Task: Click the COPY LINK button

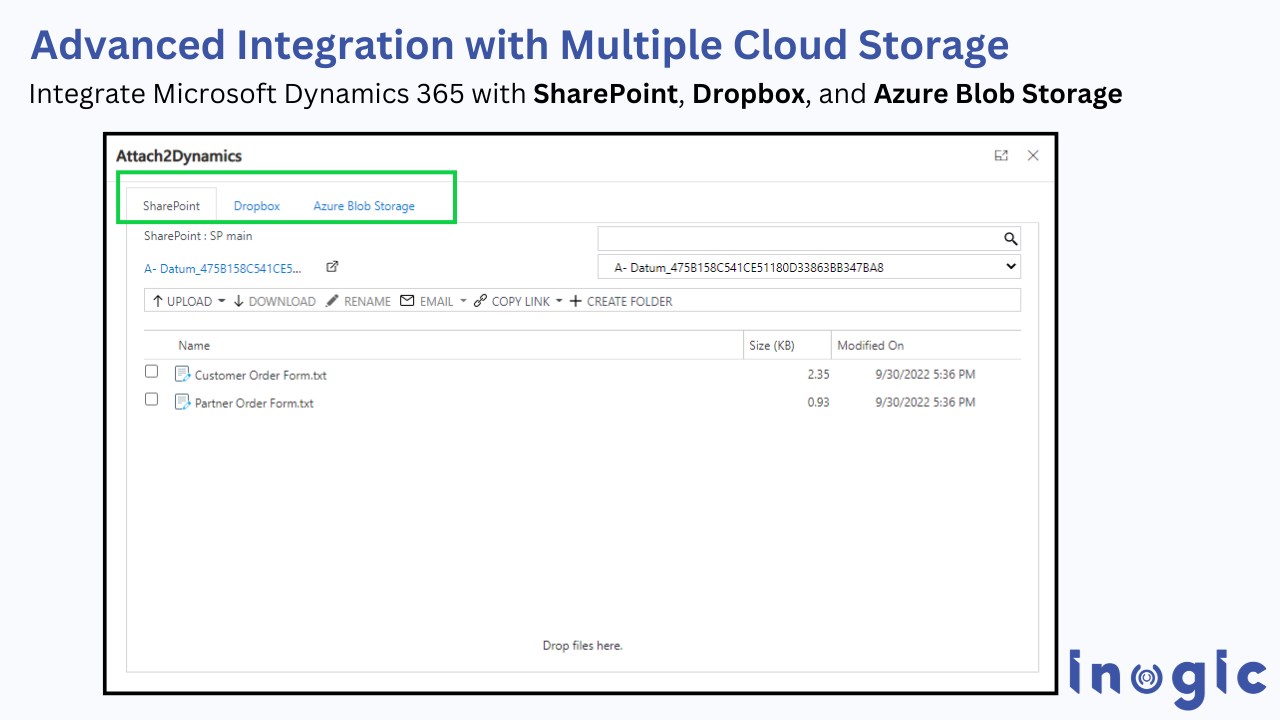Action: pyautogui.click(x=512, y=301)
